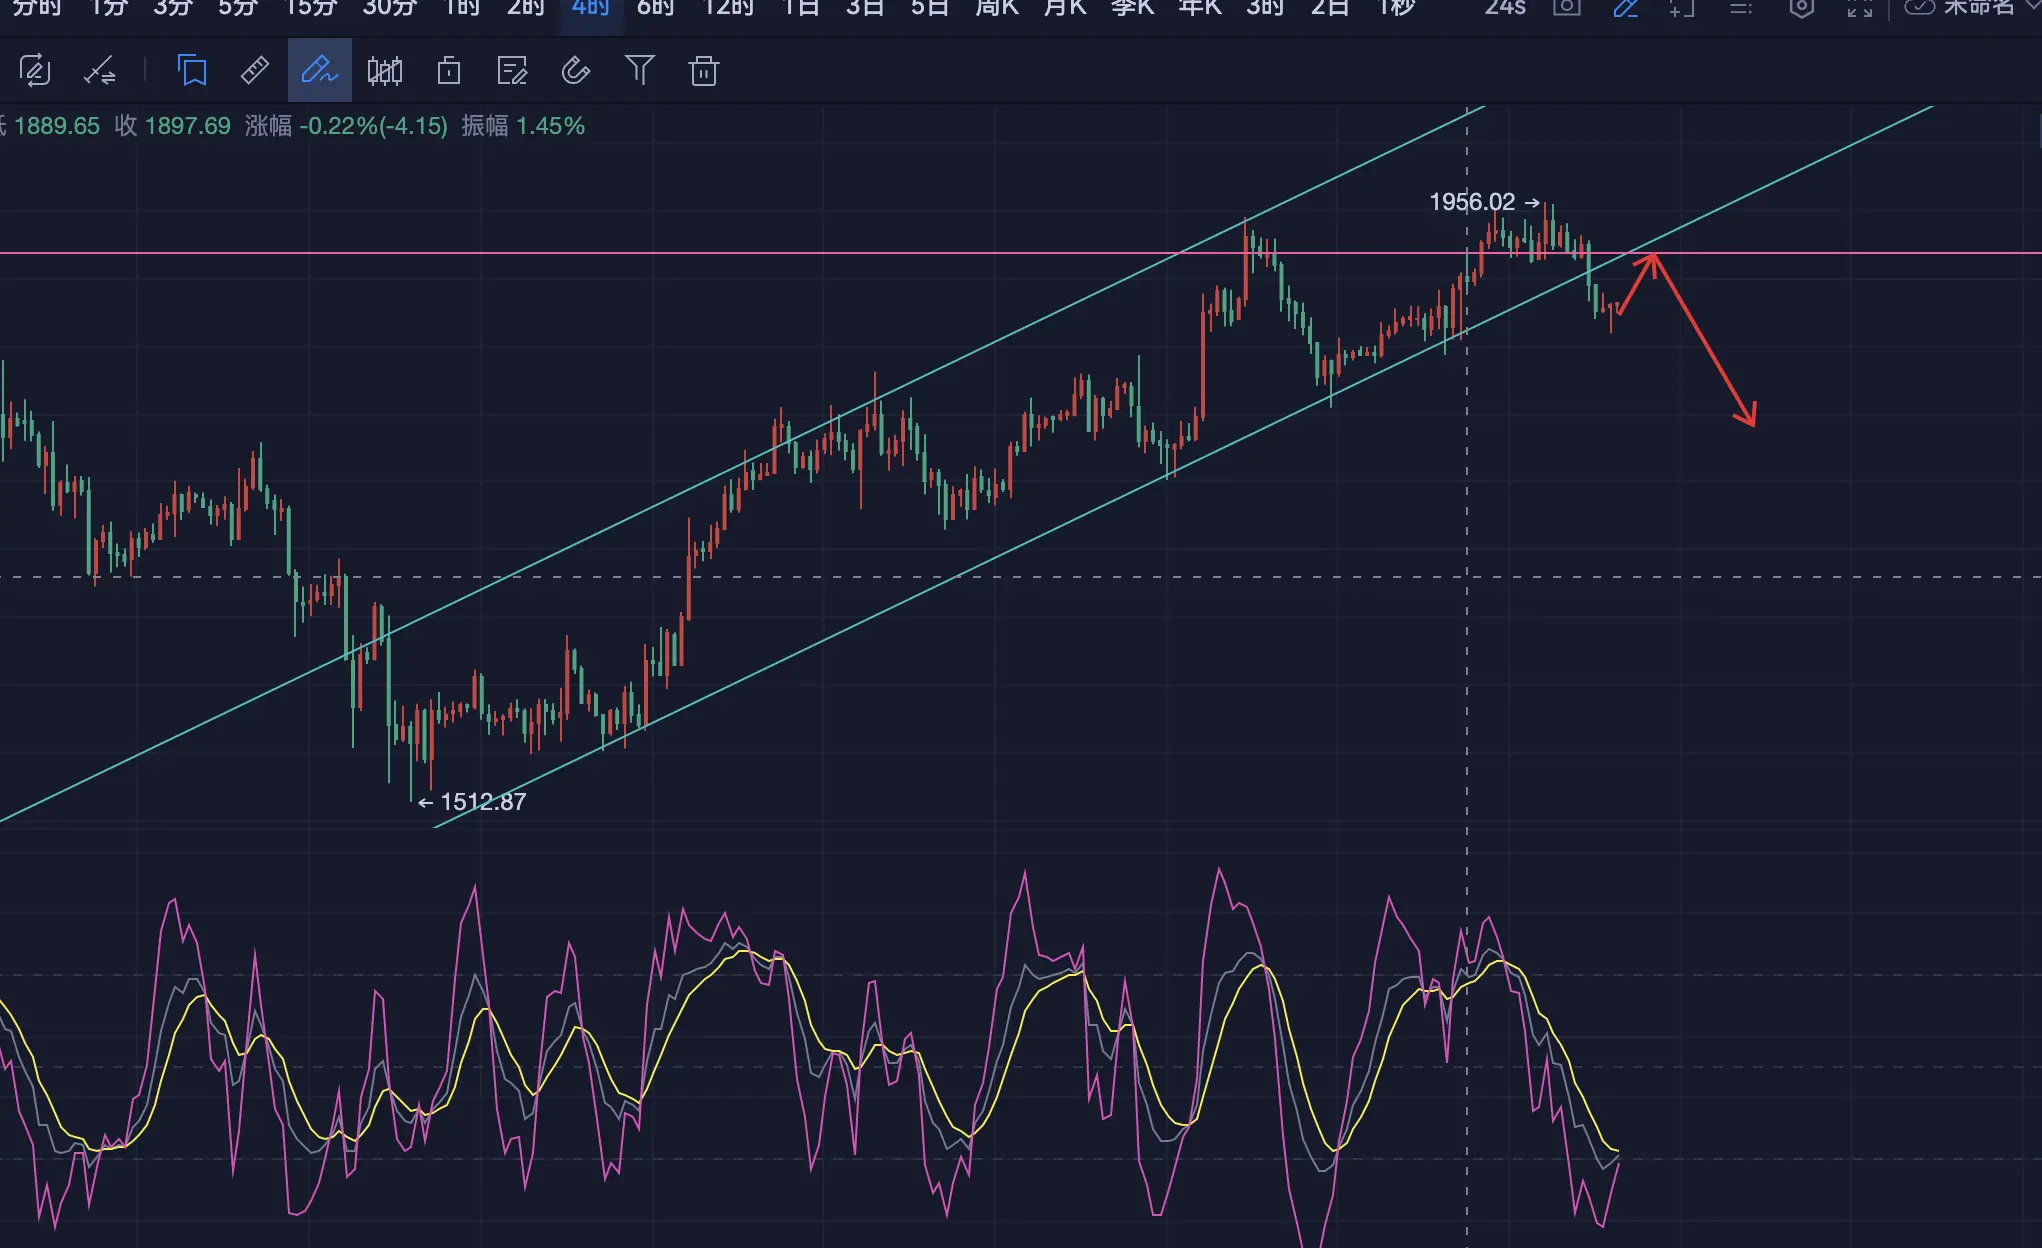
Task: Click the lock drawings icon
Action: coord(449,71)
